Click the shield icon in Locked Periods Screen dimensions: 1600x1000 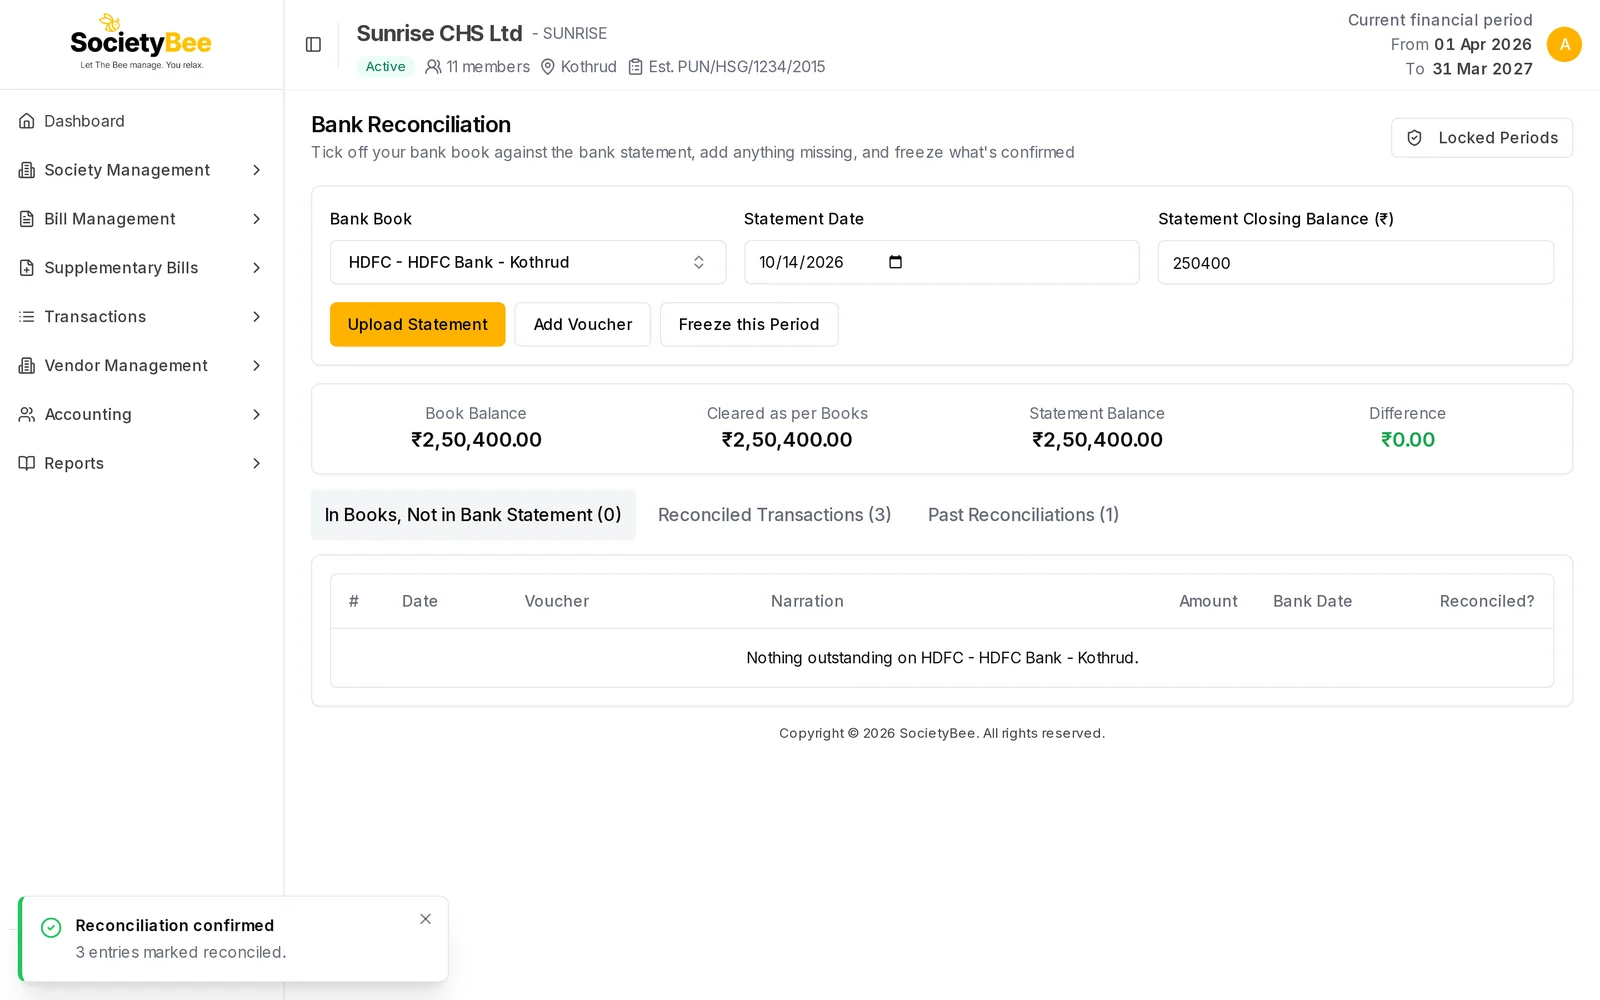[x=1414, y=138]
